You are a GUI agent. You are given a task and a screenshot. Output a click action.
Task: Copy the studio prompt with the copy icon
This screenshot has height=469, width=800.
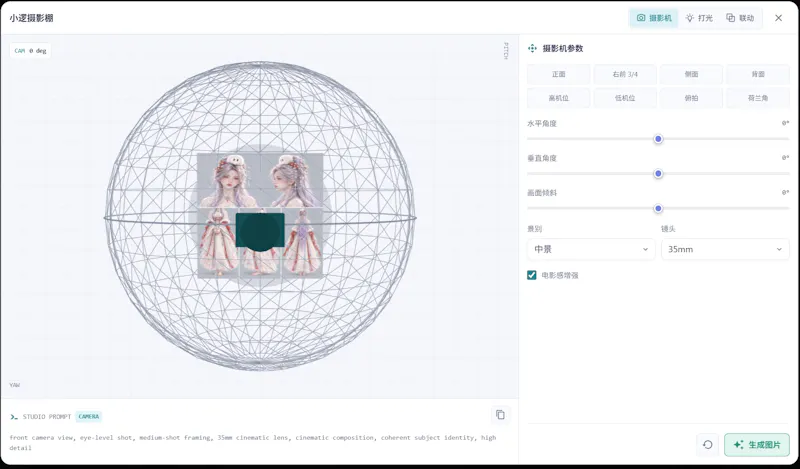pos(500,415)
